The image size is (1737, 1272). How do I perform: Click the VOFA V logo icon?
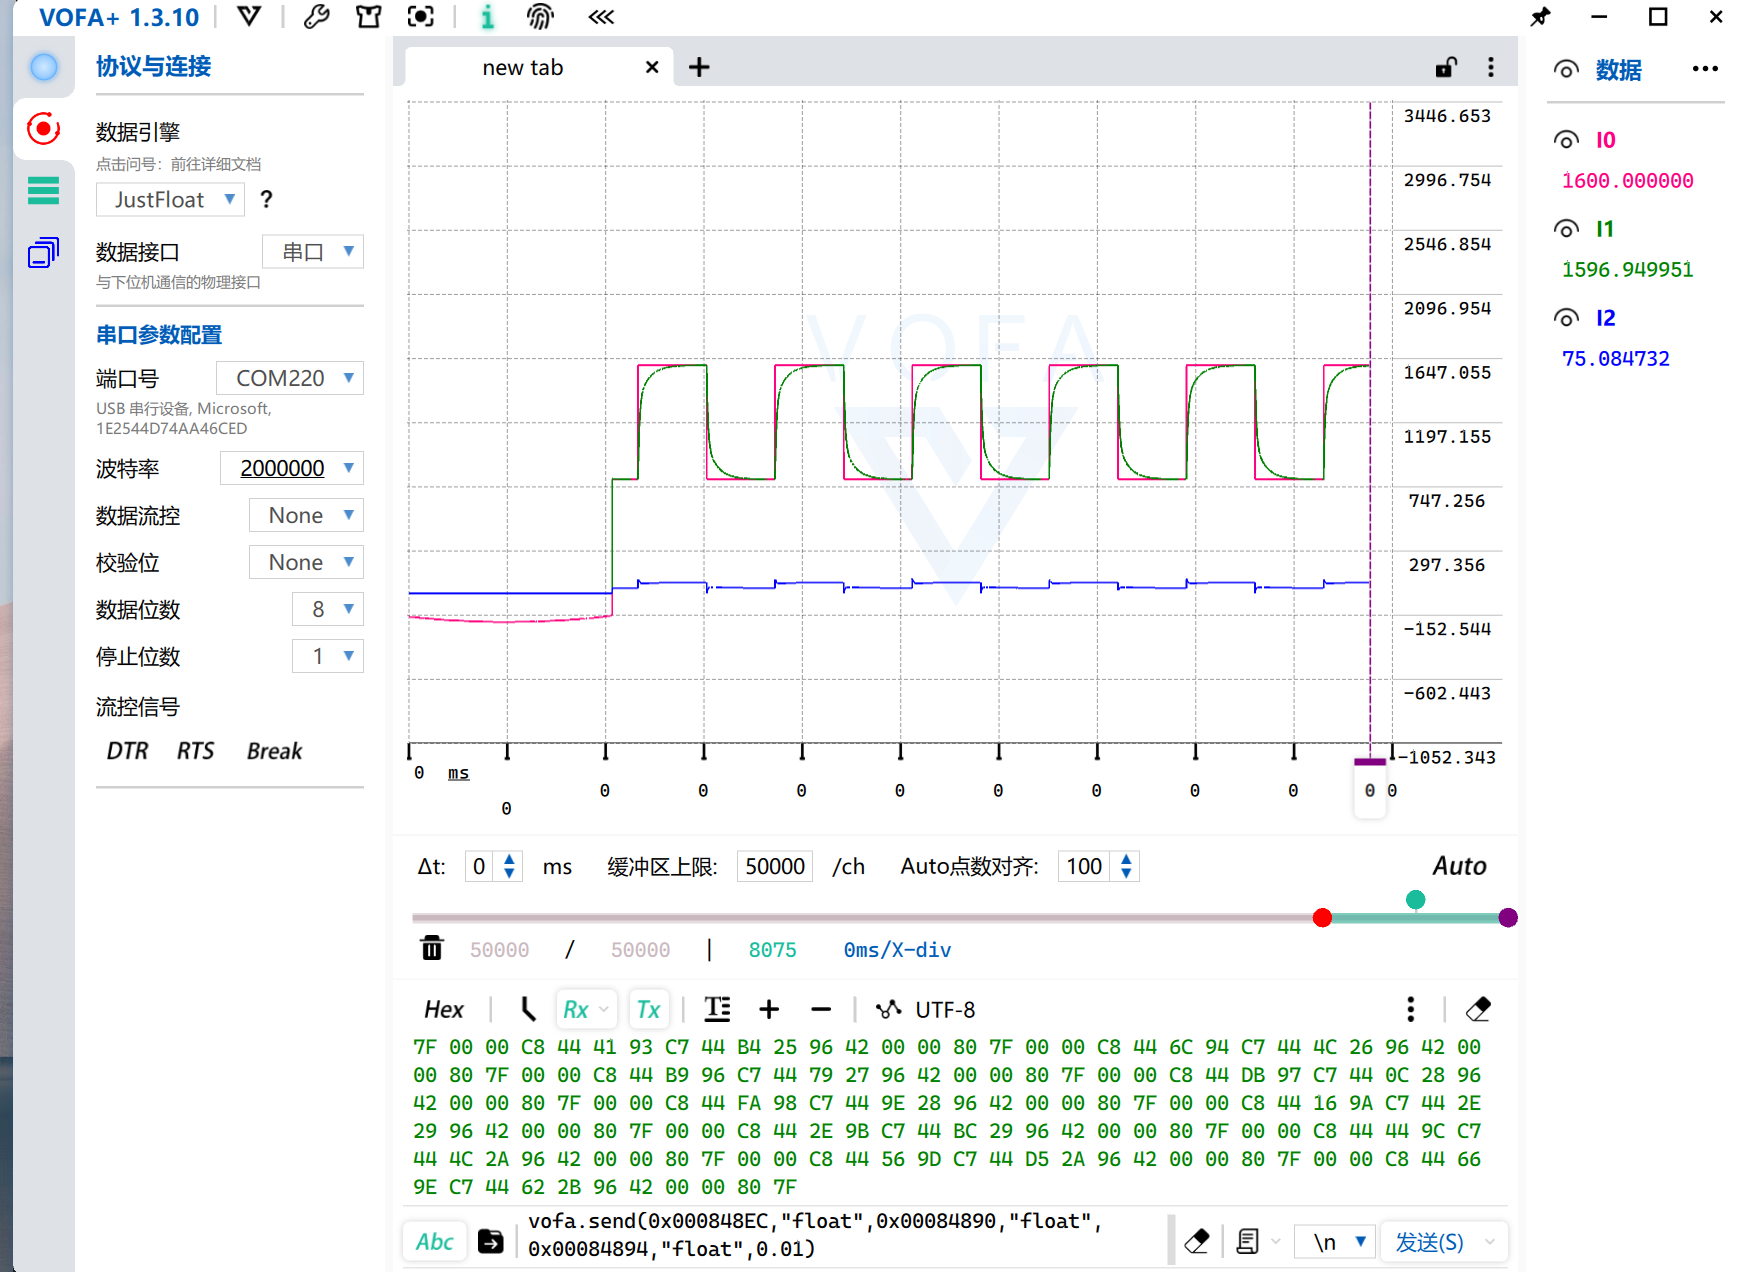(x=249, y=17)
